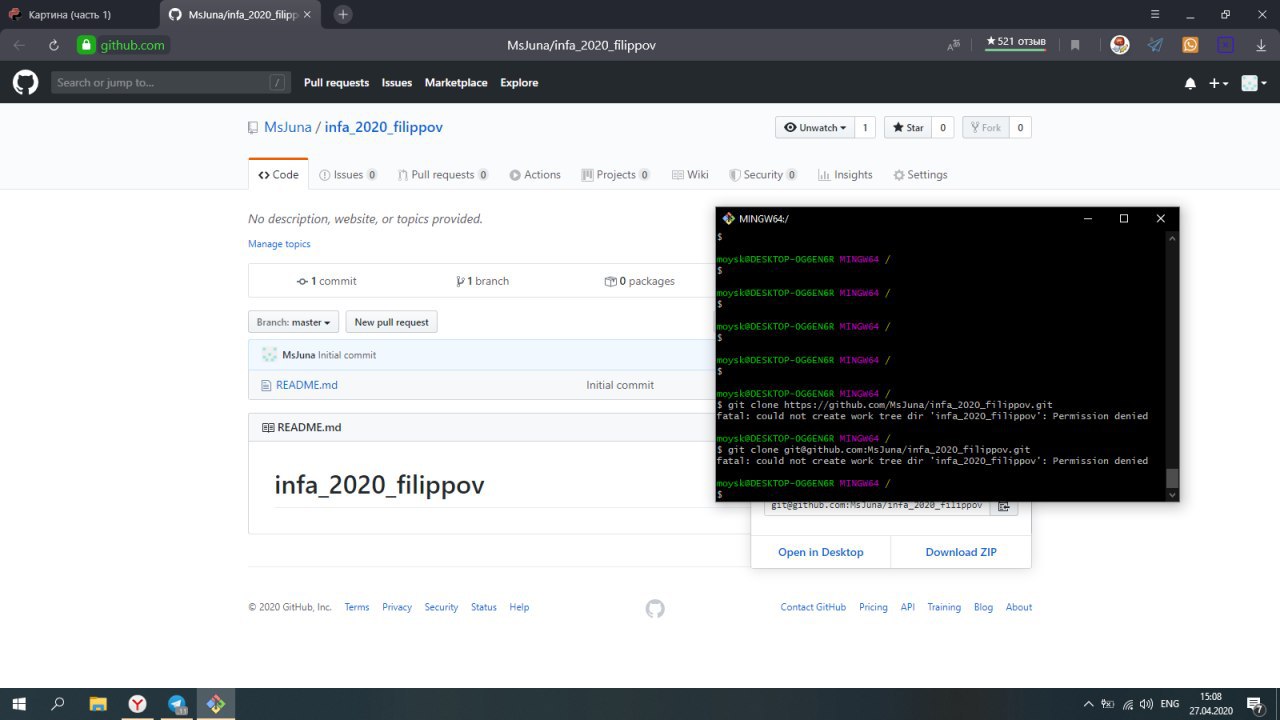Reload the page with the refresh icon

click(x=53, y=45)
